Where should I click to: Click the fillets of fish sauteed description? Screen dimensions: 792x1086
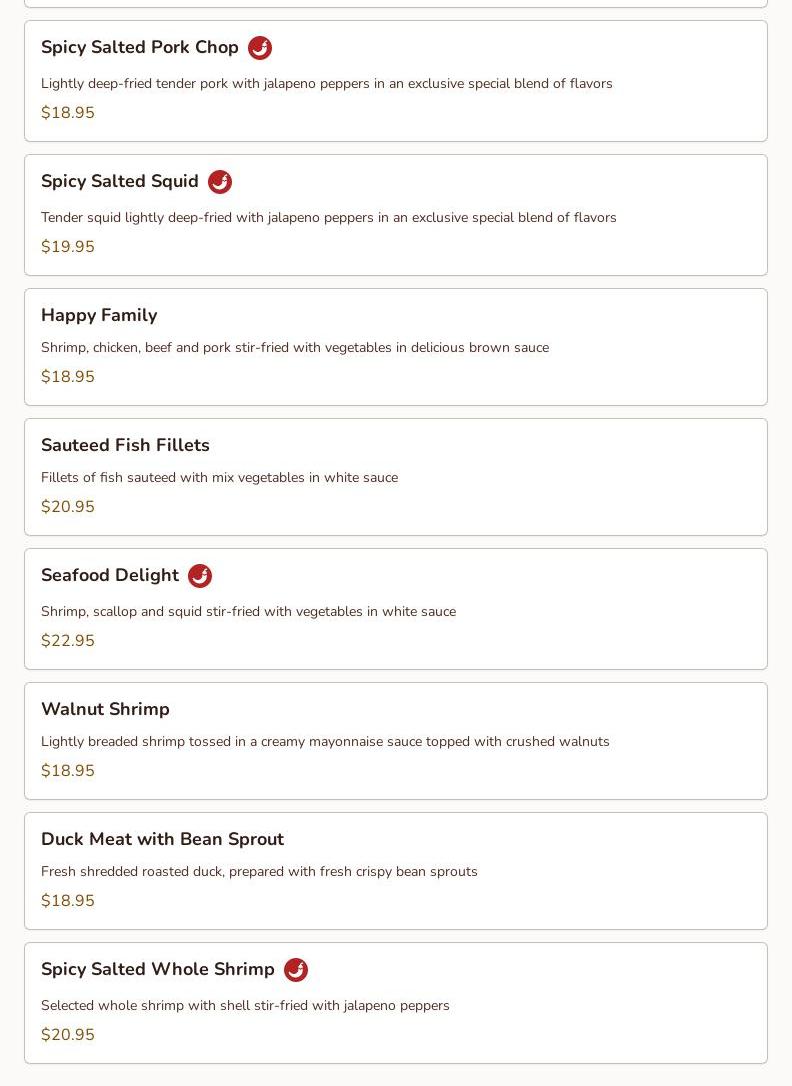(219, 478)
